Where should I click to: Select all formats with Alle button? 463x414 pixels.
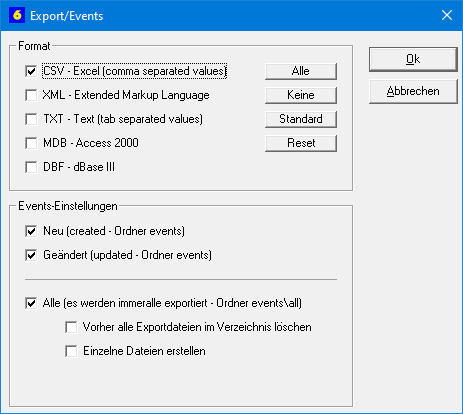tap(301, 71)
